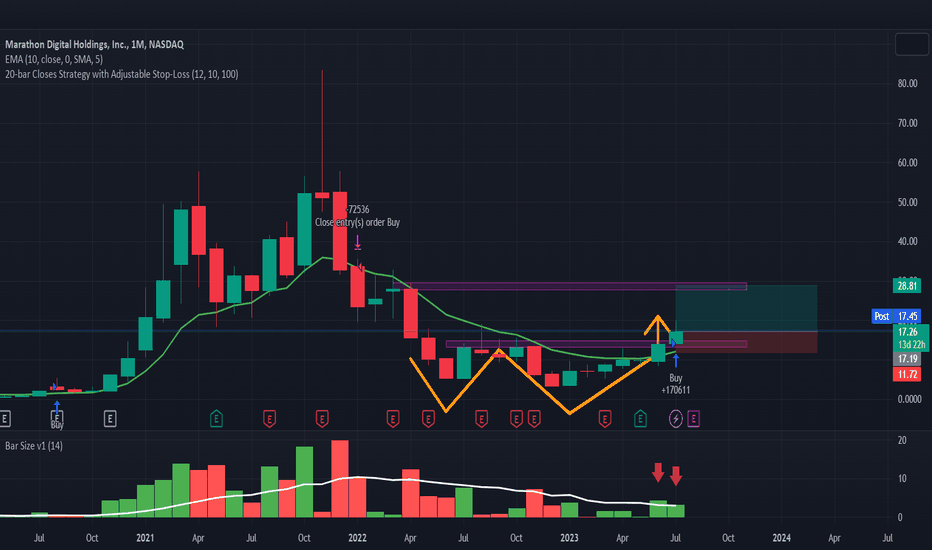Select the upper purple resistance rectangle near 28.81
Screen dimensions: 932x550
coord(569,287)
